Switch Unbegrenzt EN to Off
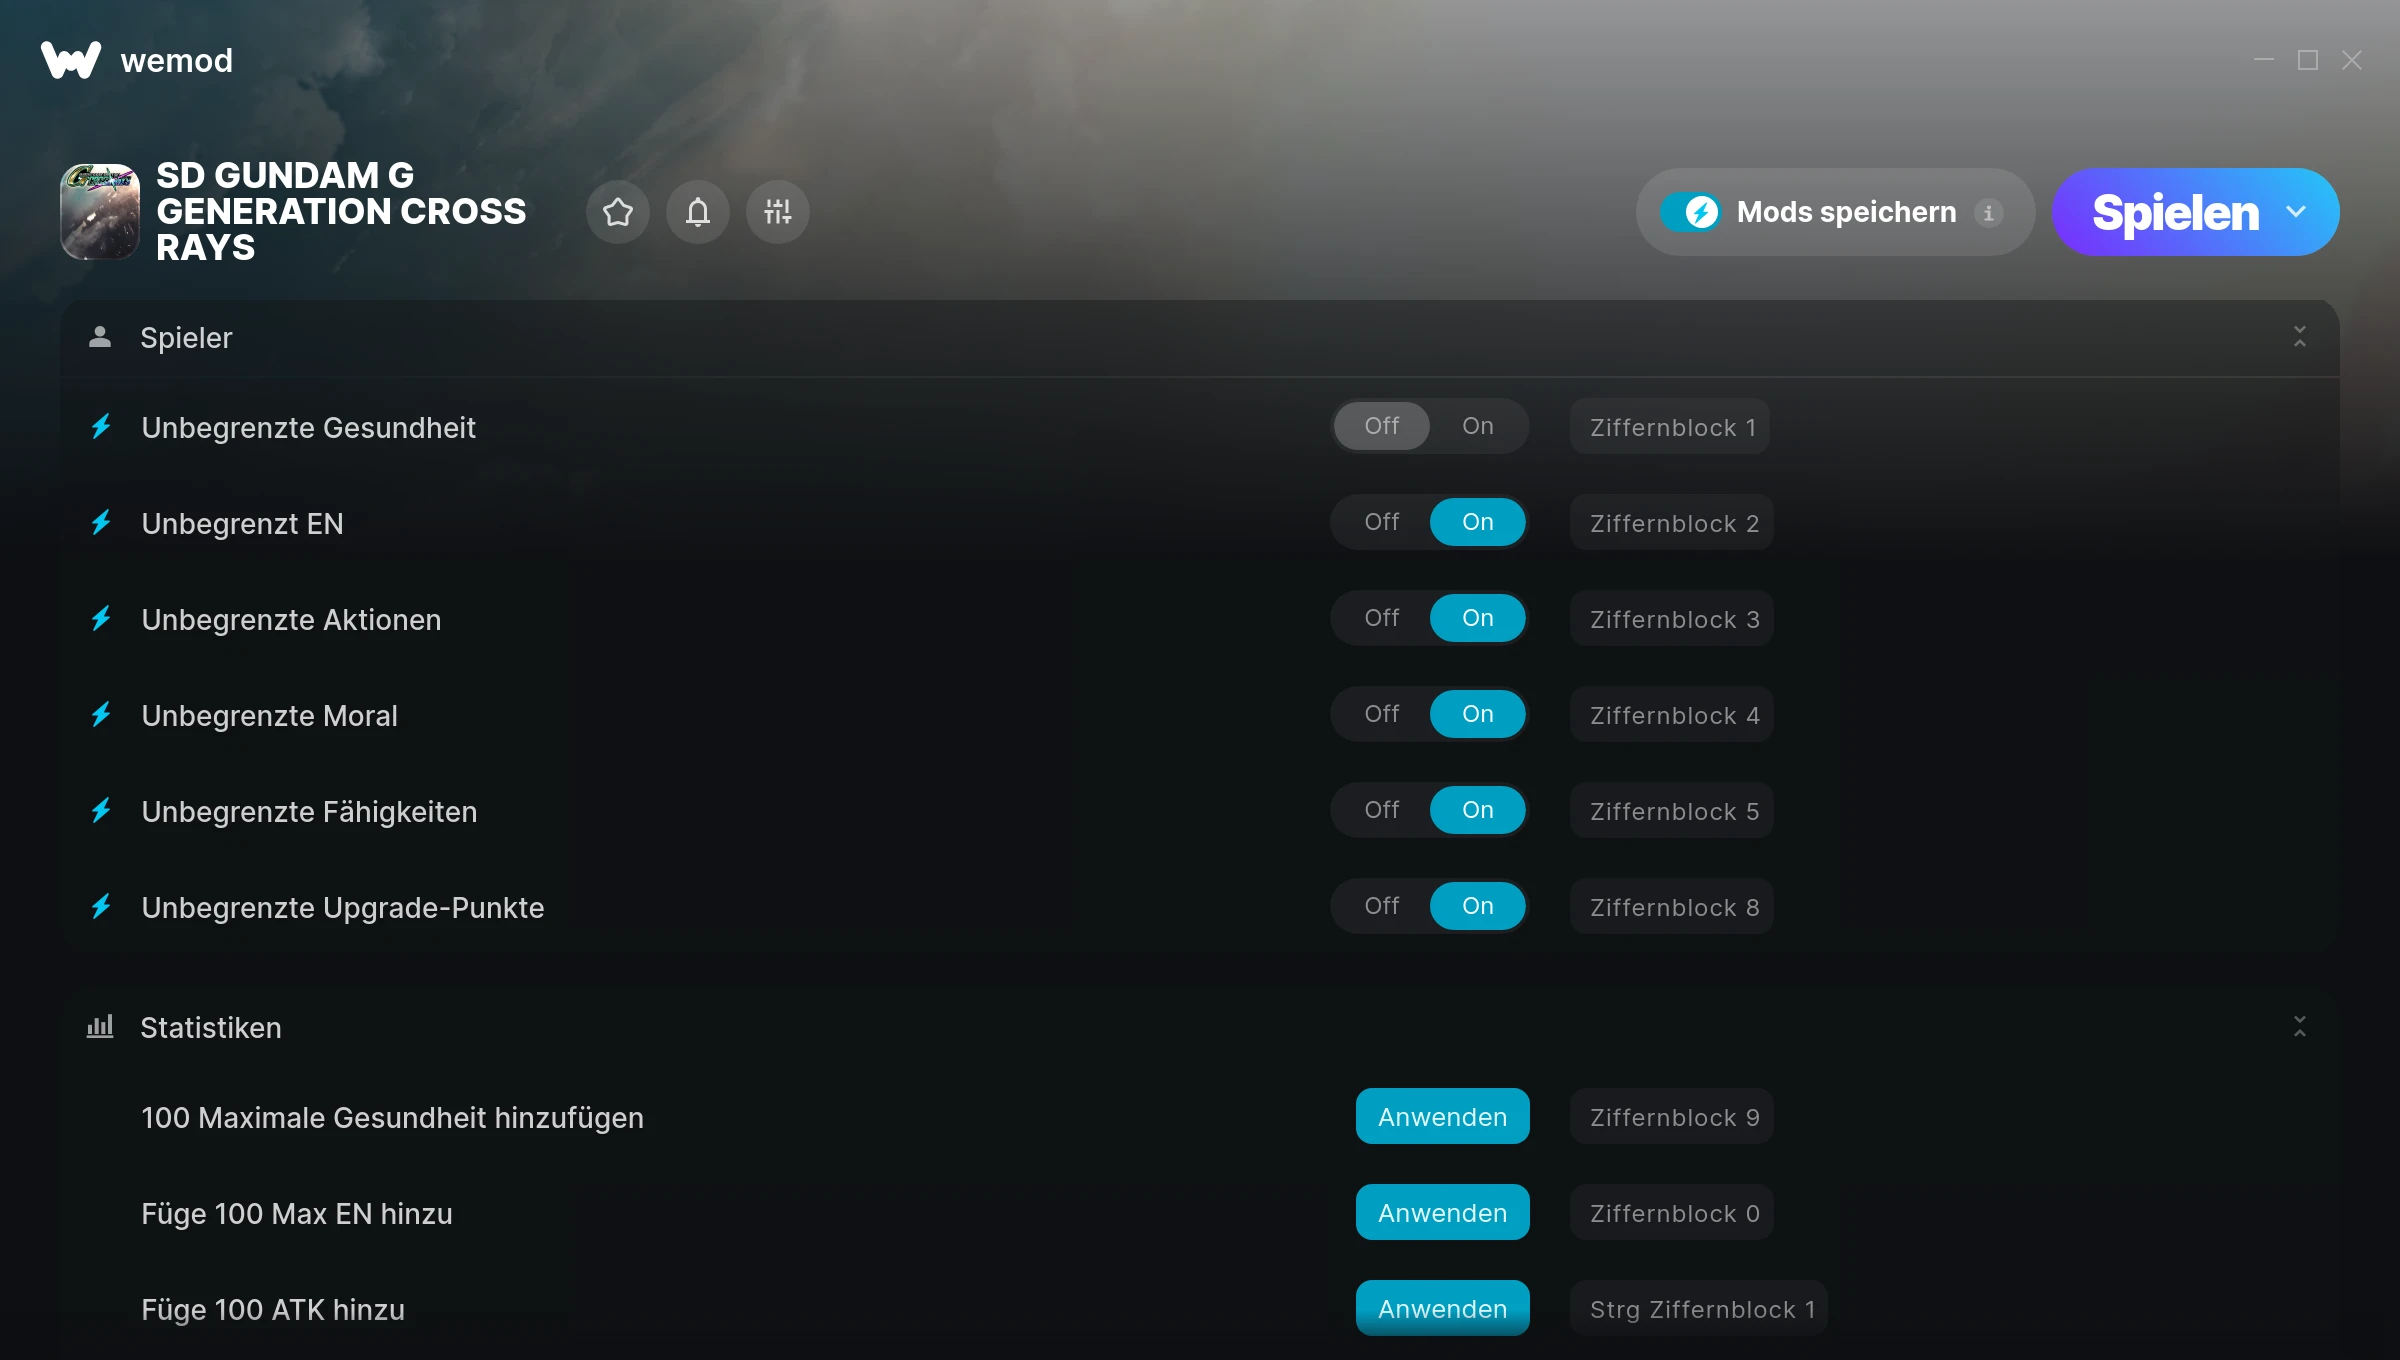2400x1360 pixels. click(1382, 522)
